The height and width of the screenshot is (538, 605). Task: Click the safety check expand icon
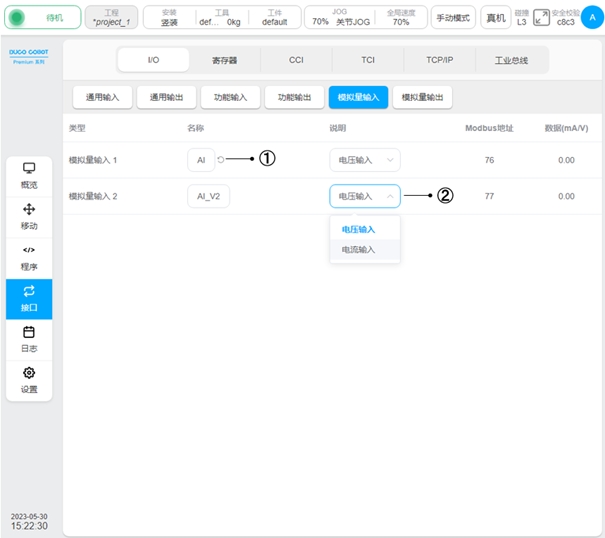pos(541,17)
